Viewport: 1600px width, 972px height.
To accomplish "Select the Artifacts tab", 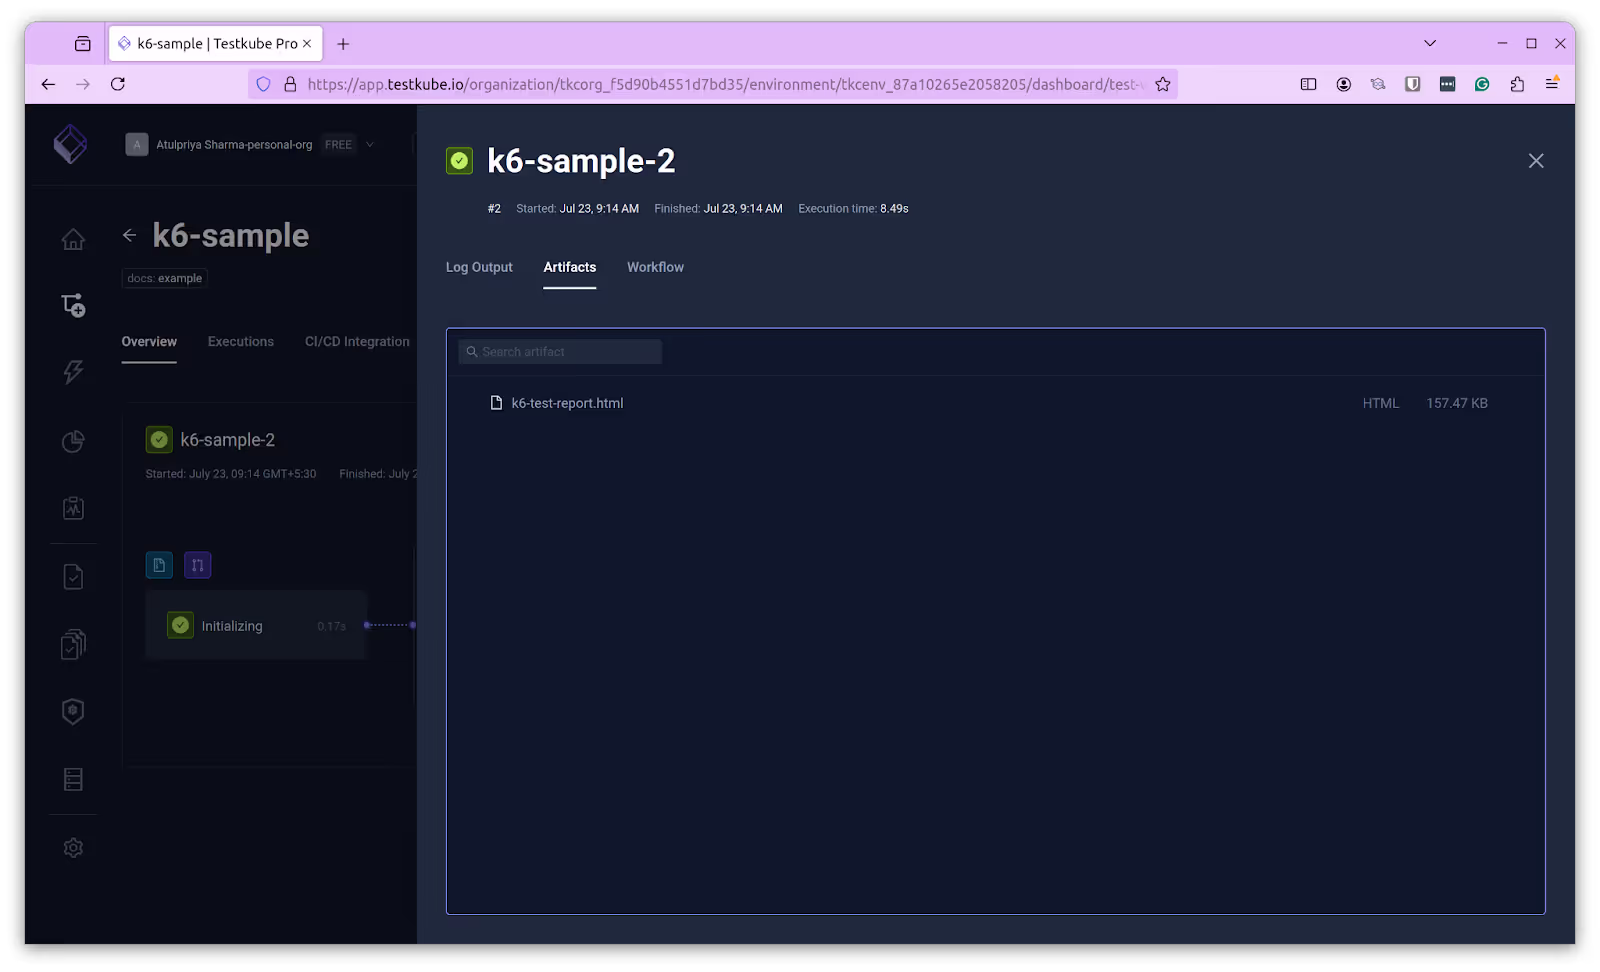I will pos(570,267).
